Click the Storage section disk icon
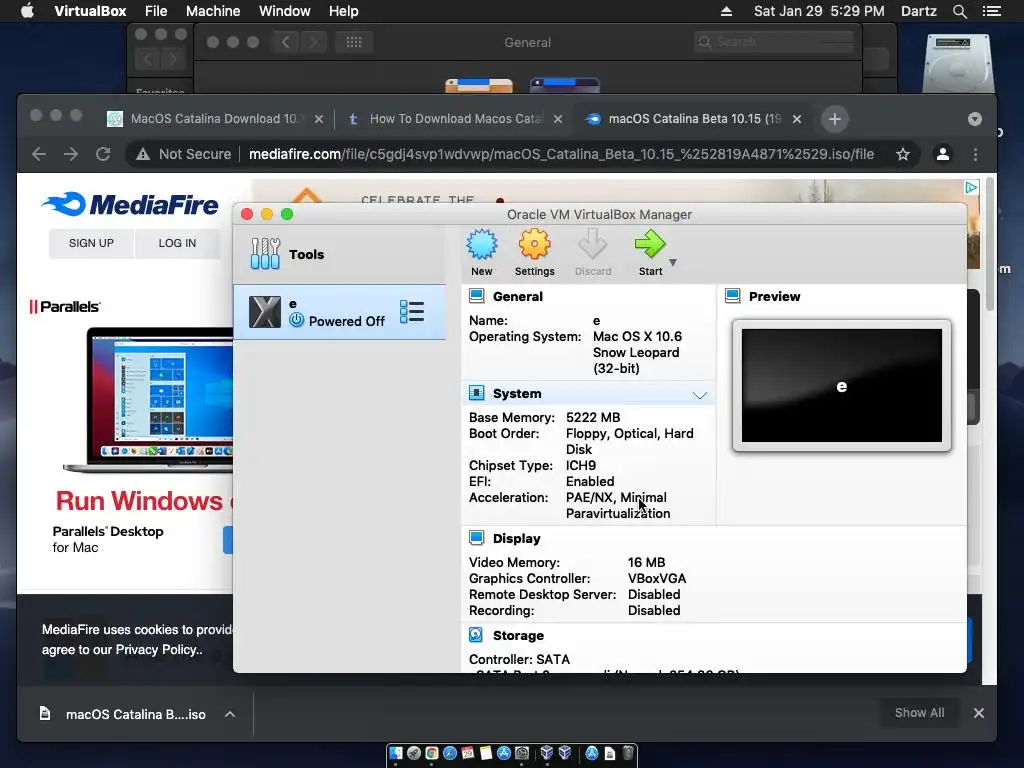The image size is (1024, 768). point(476,635)
